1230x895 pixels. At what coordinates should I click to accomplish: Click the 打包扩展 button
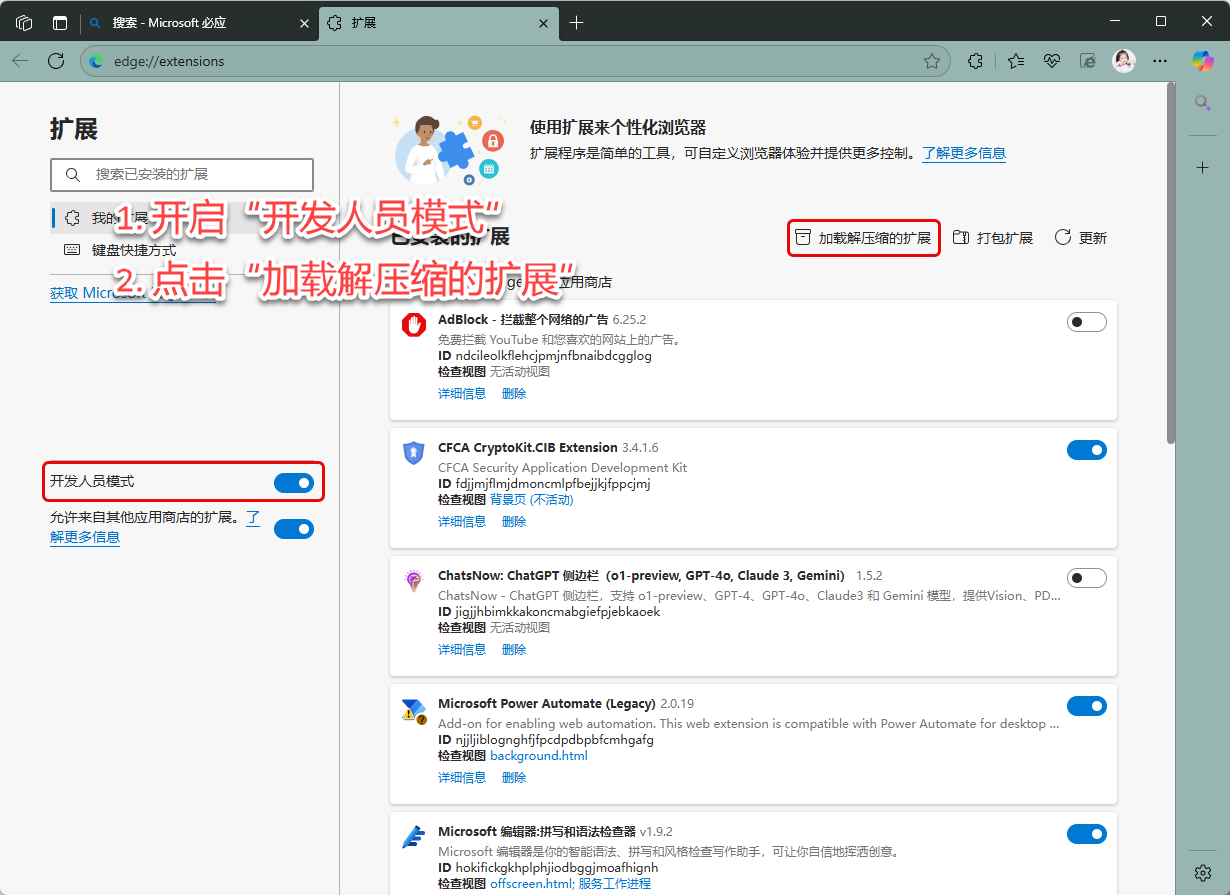tap(992, 238)
